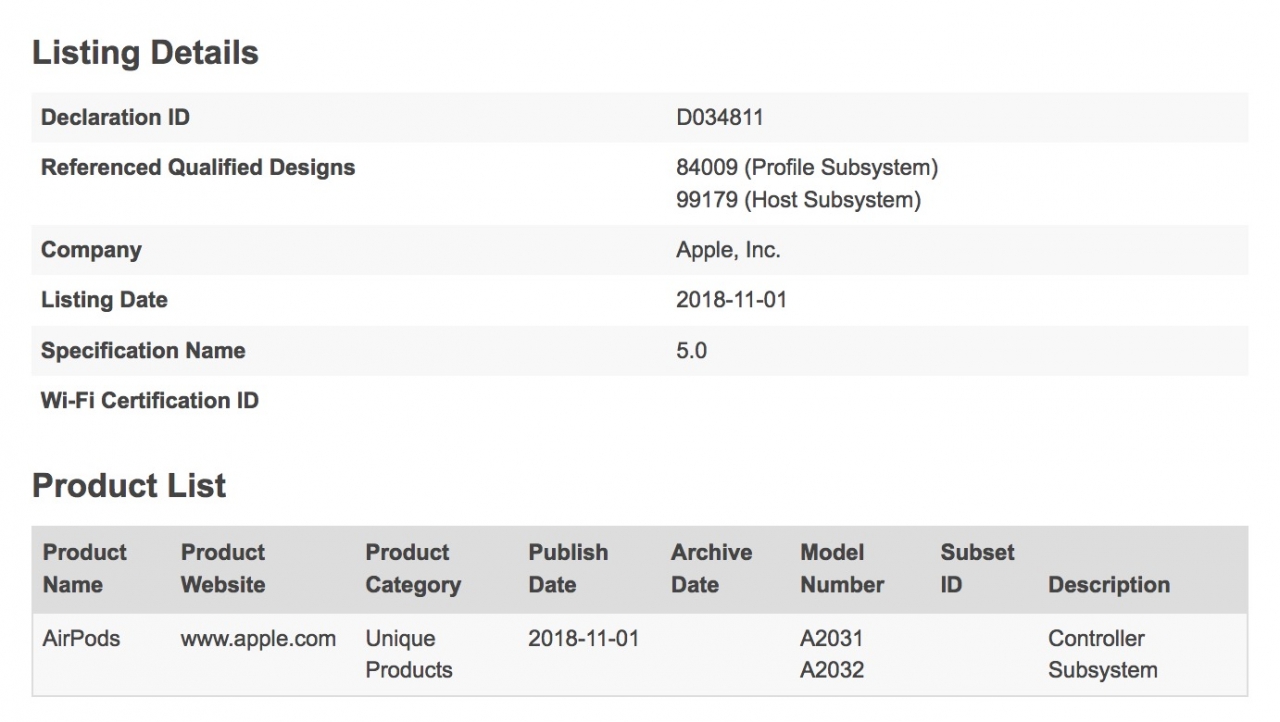This screenshot has height=722, width=1280.
Task: Click the Product Category column header
Action: (x=413, y=568)
